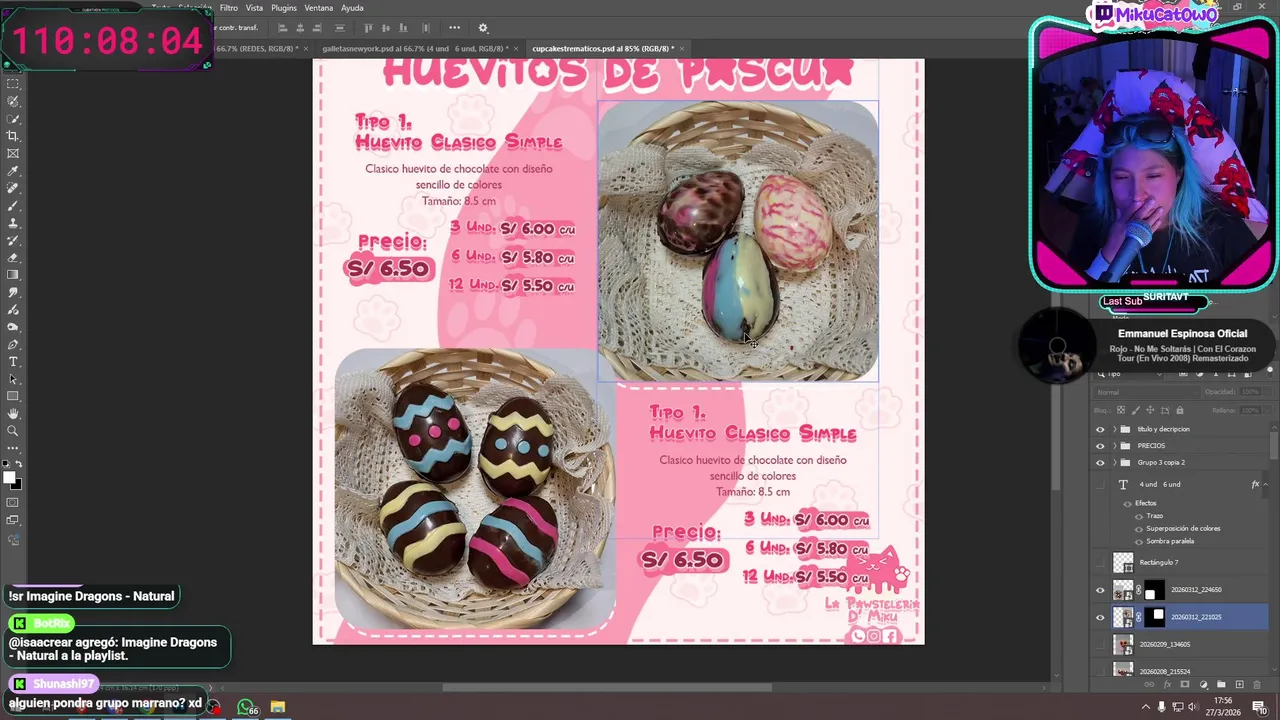Select the Eyedropper tool

pyautogui.click(x=13, y=171)
